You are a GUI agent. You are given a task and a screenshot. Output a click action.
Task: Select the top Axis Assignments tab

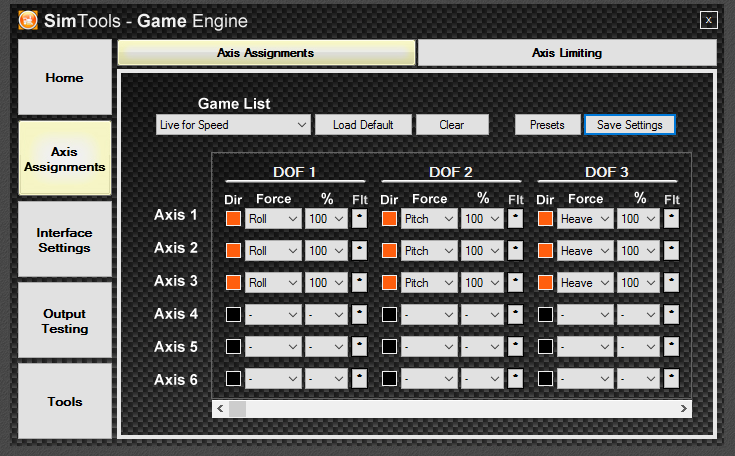[266, 52]
